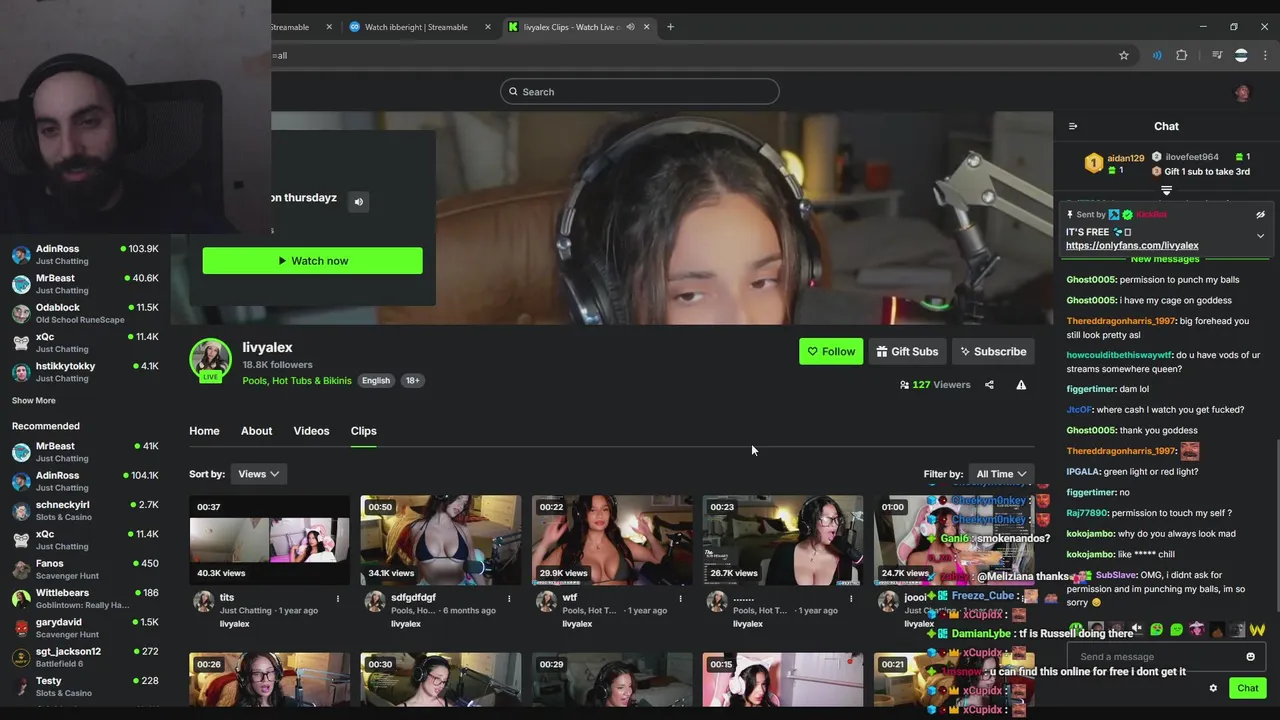
Task: Switch to the Videos tab
Action: click(311, 431)
